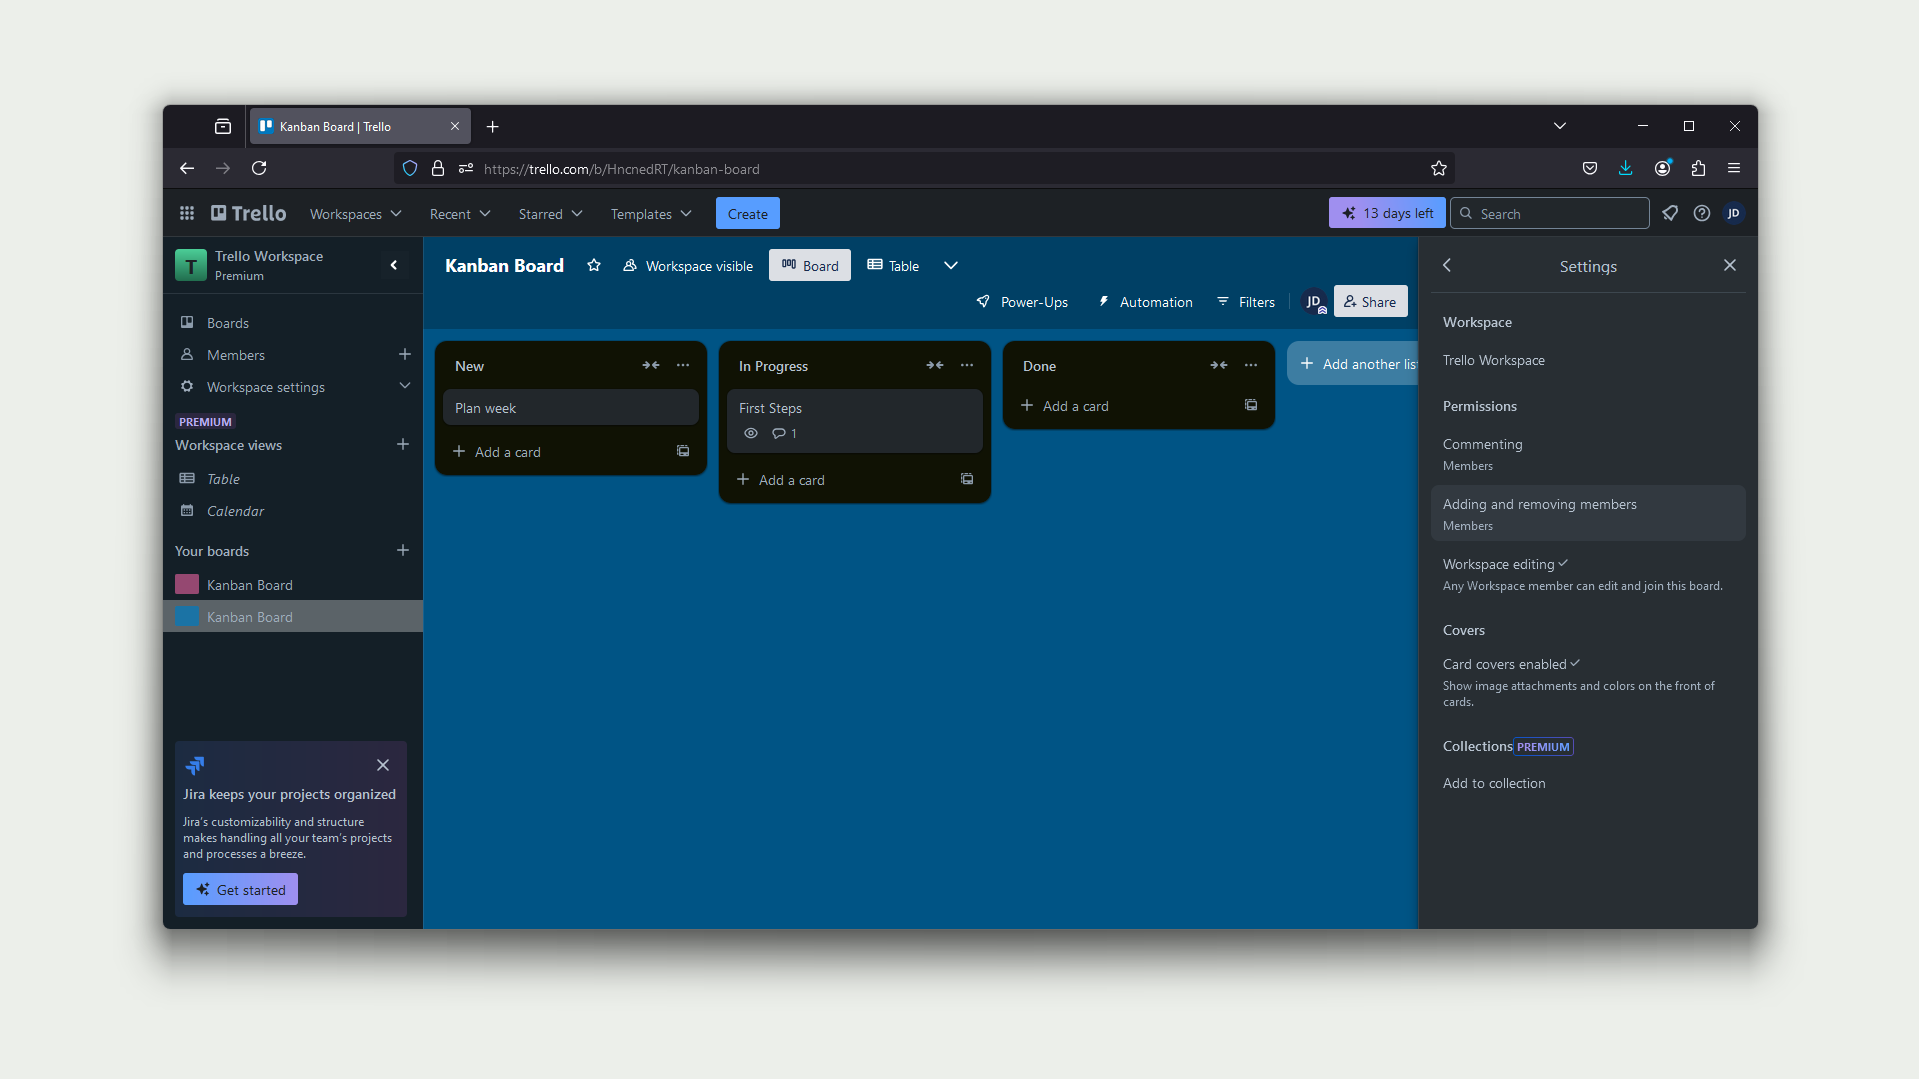Open the 13 days left trial button
1919x1079 pixels.
coord(1387,213)
